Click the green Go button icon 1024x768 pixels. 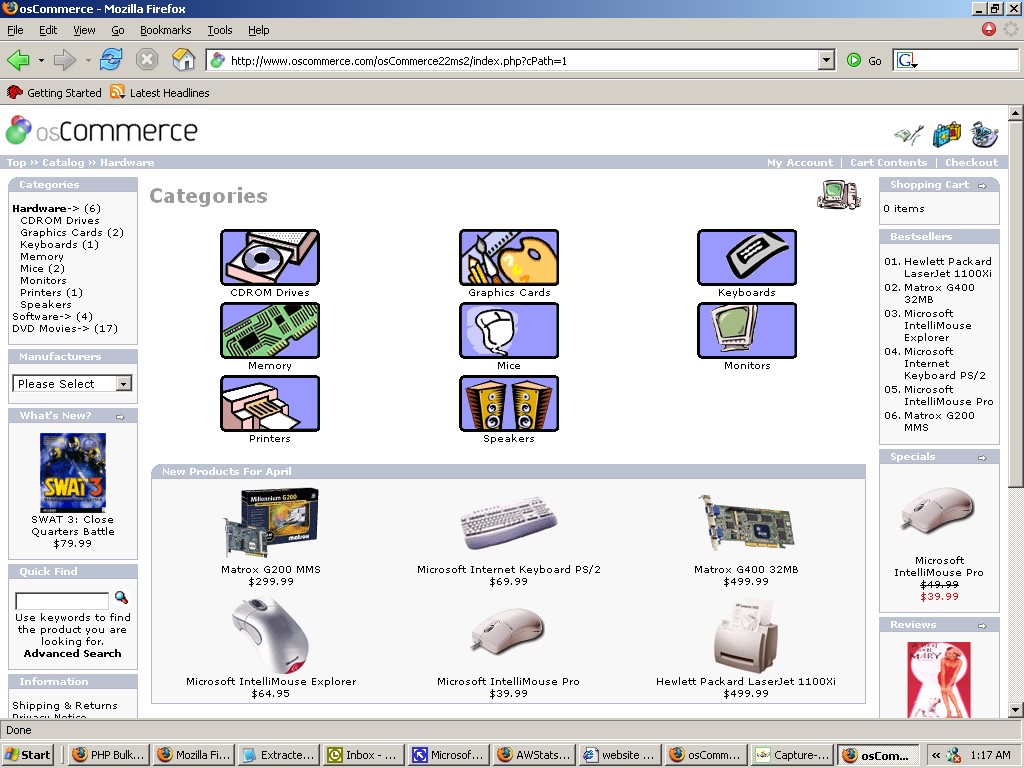coord(854,60)
